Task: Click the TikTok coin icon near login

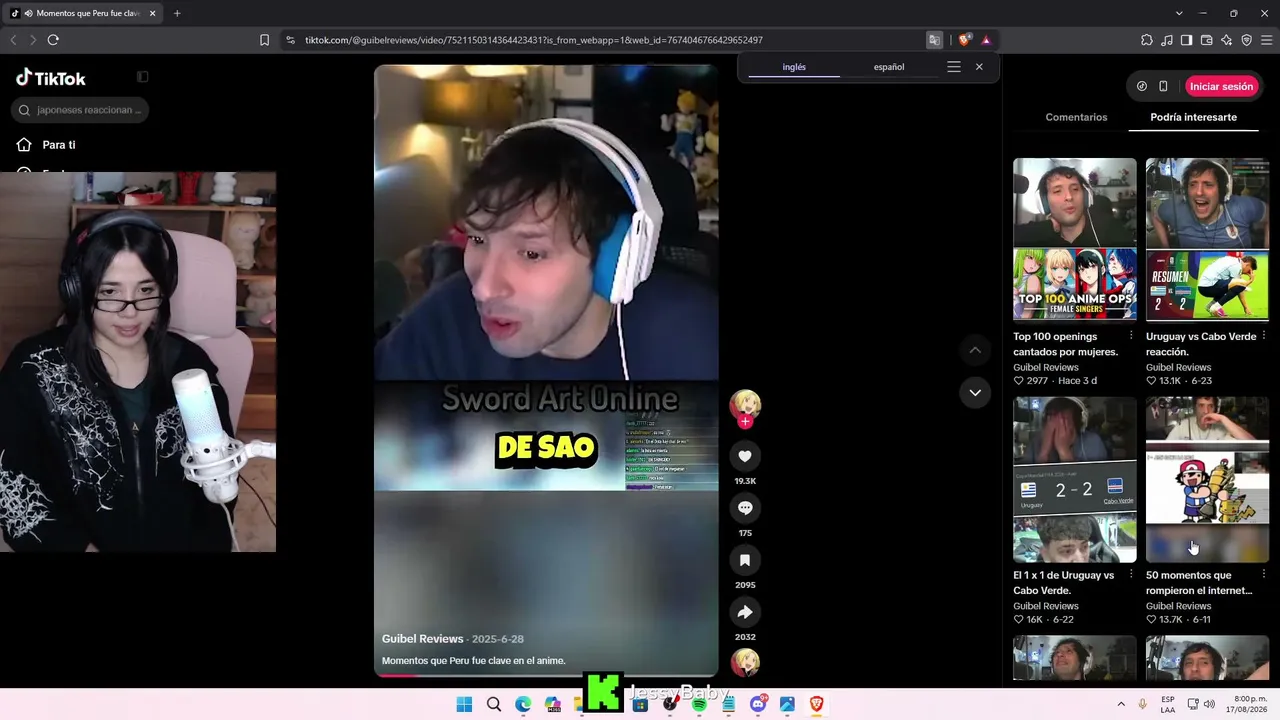Action: click(1142, 86)
